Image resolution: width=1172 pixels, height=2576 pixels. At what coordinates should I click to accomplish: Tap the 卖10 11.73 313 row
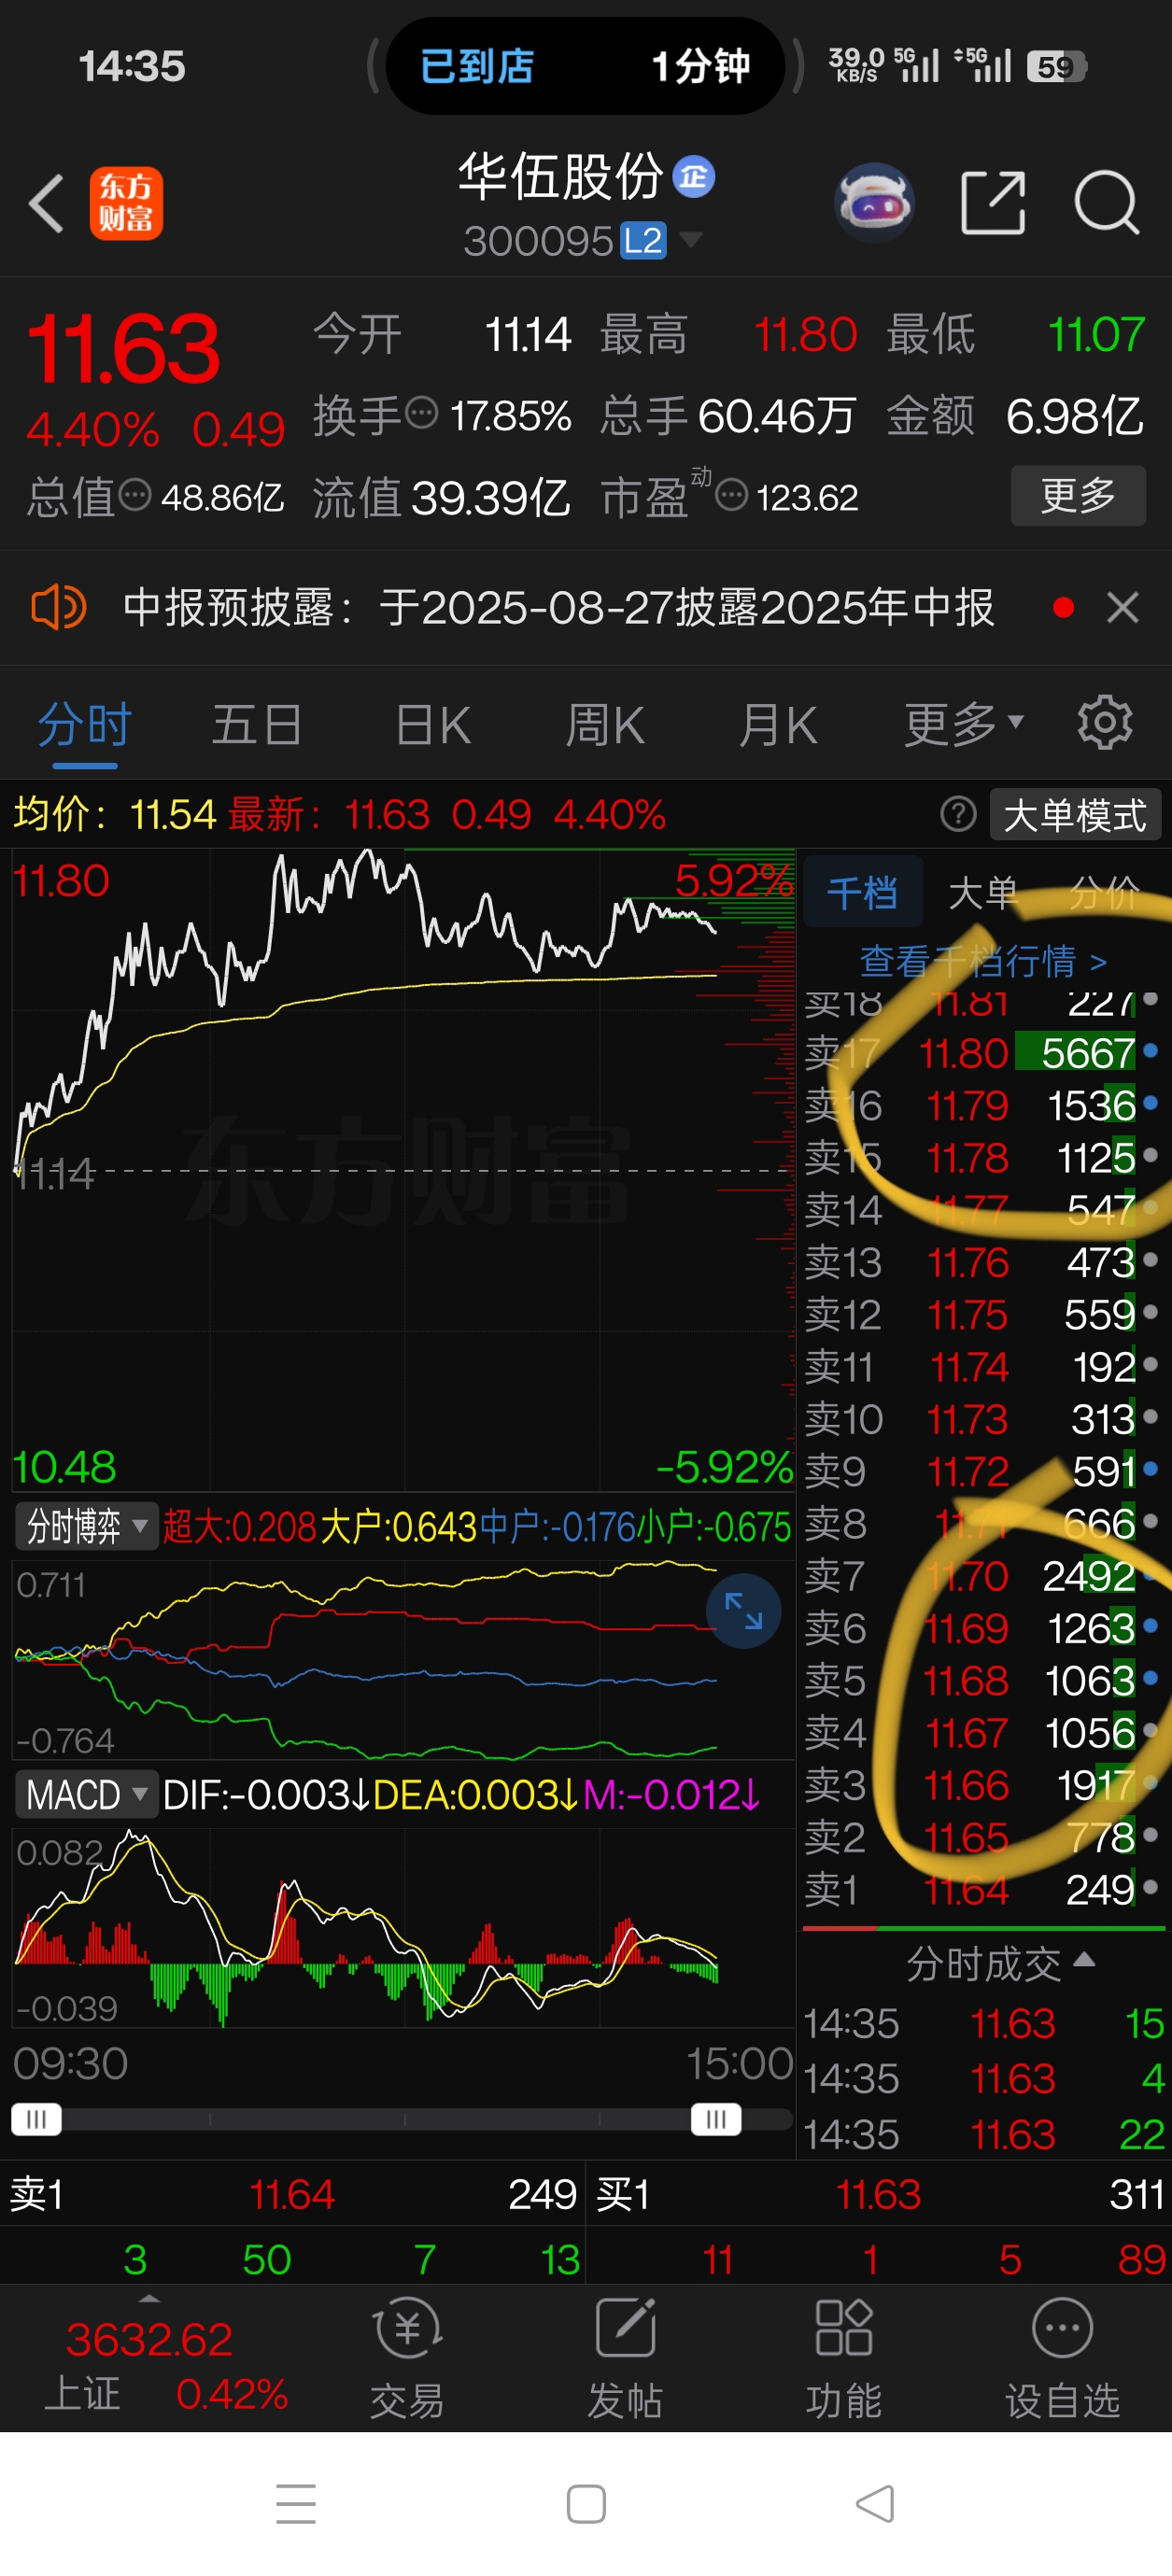tap(982, 1419)
